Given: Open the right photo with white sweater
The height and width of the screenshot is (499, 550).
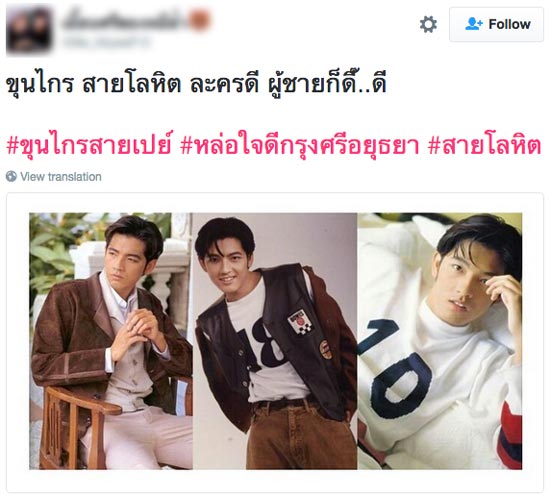Looking at the screenshot, I should (x=440, y=341).
